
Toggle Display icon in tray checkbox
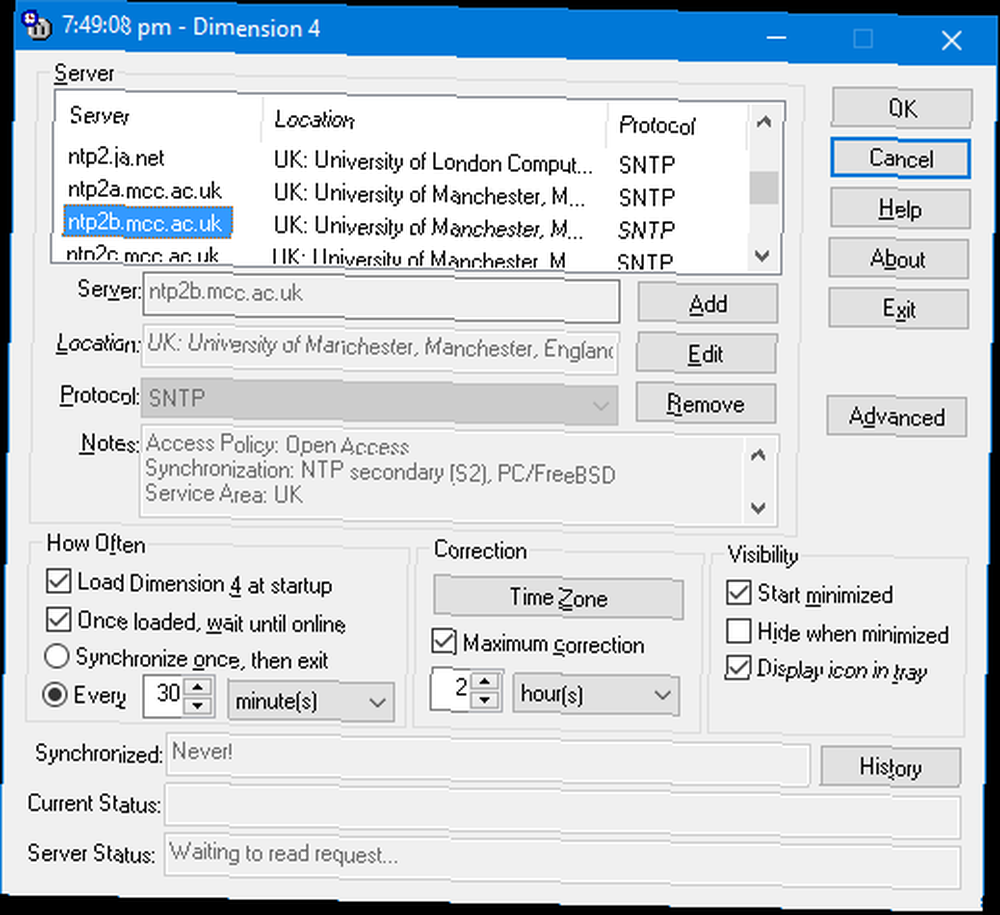(x=737, y=668)
